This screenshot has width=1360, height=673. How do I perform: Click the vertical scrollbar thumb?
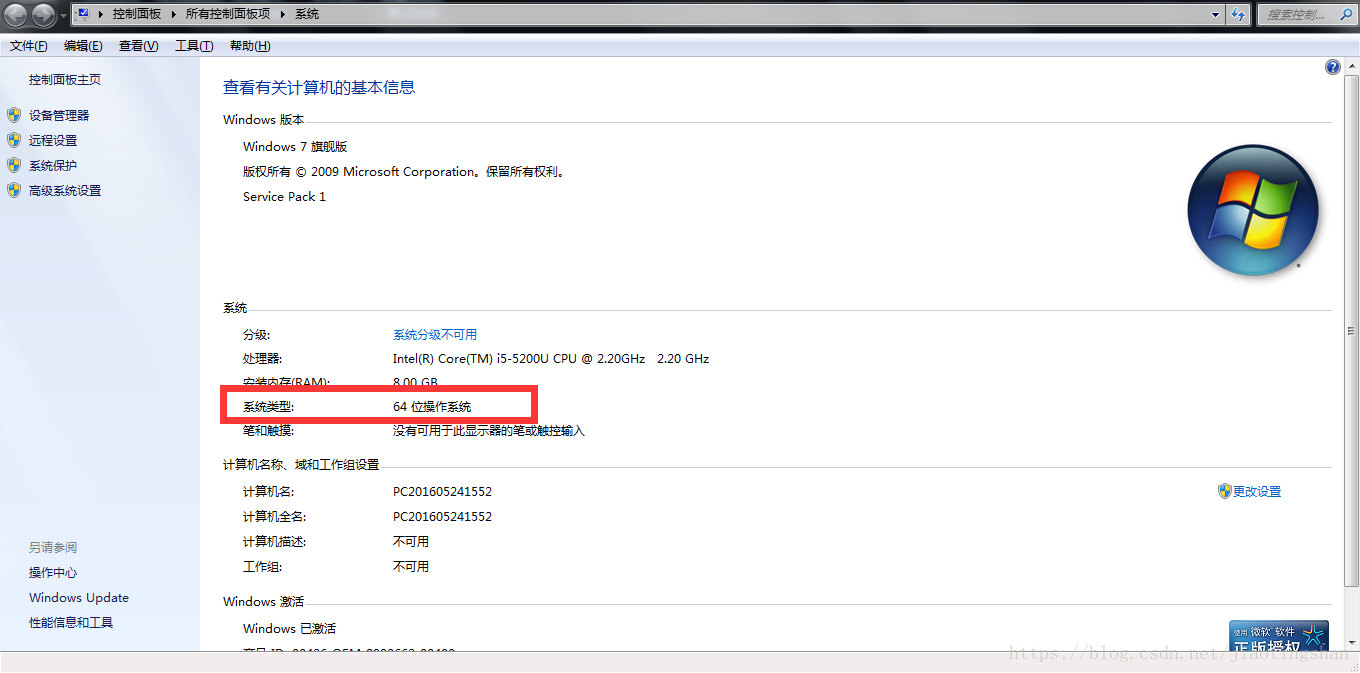[x=1352, y=329]
